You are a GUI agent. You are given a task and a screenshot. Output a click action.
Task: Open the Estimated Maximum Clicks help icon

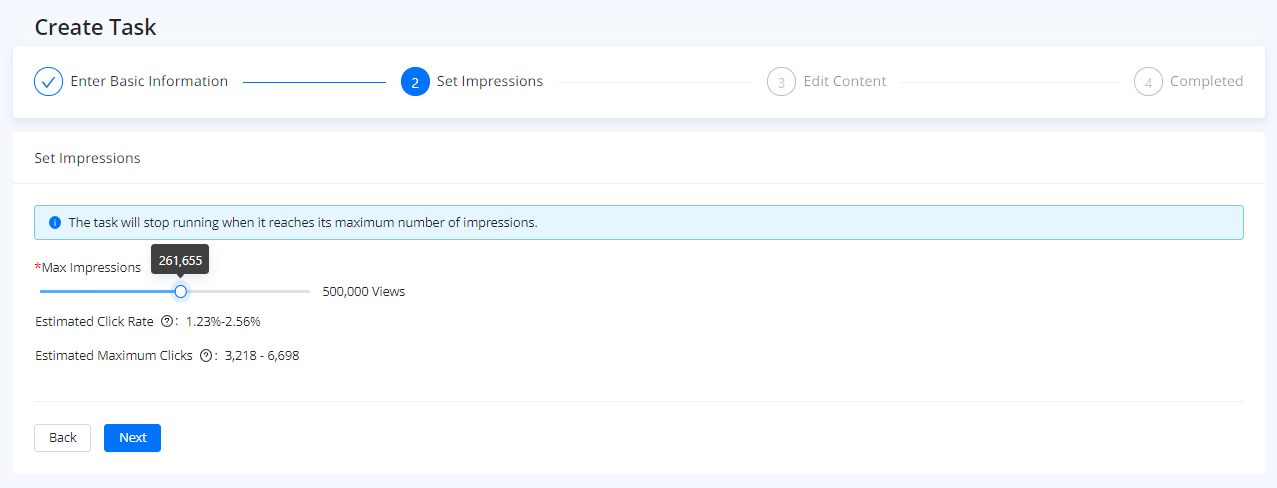point(206,355)
